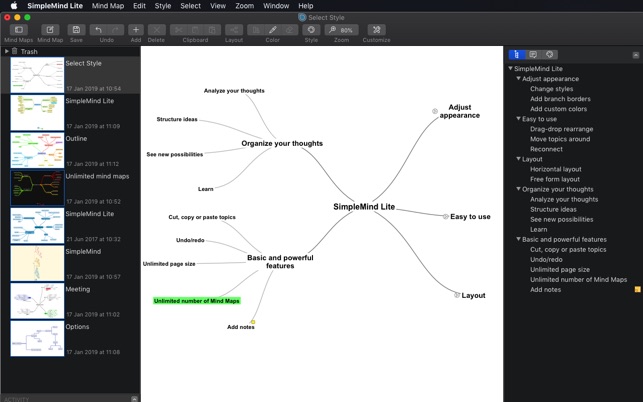The height and width of the screenshot is (402, 643).
Task: Open the Mind Map menu
Action: point(108,6)
